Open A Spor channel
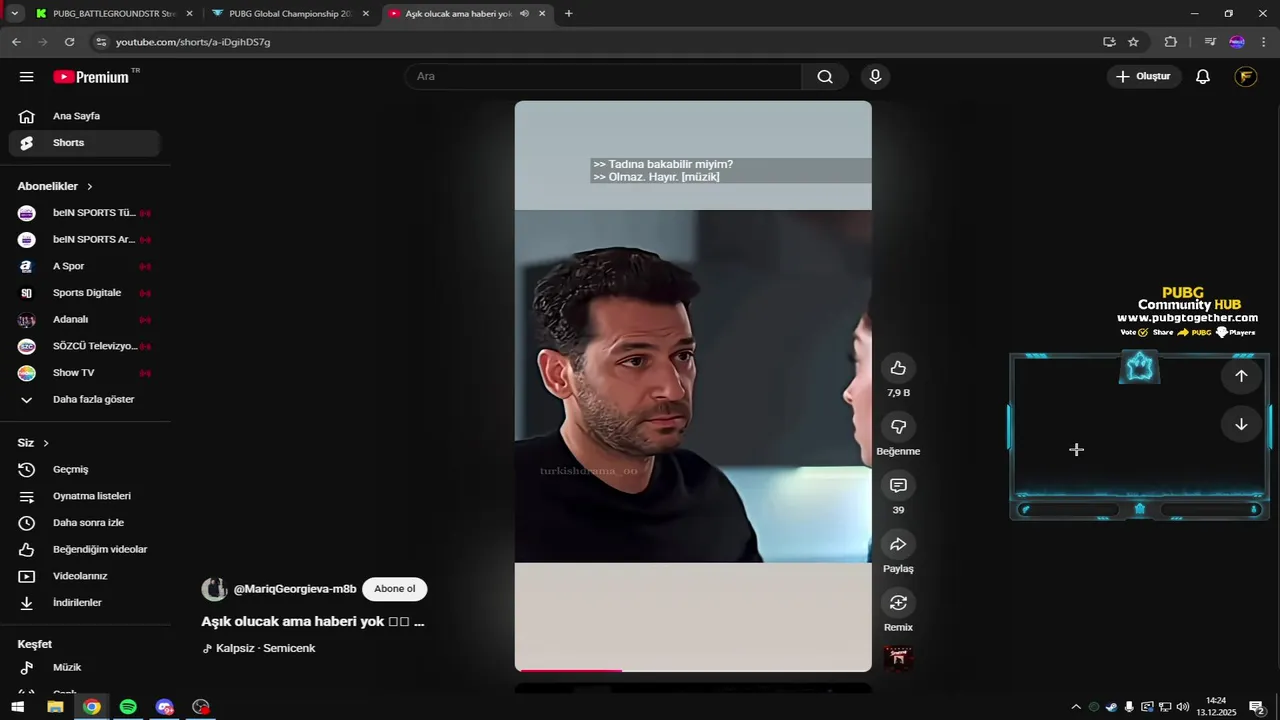Screen dimensions: 1280x720 point(84,266)
